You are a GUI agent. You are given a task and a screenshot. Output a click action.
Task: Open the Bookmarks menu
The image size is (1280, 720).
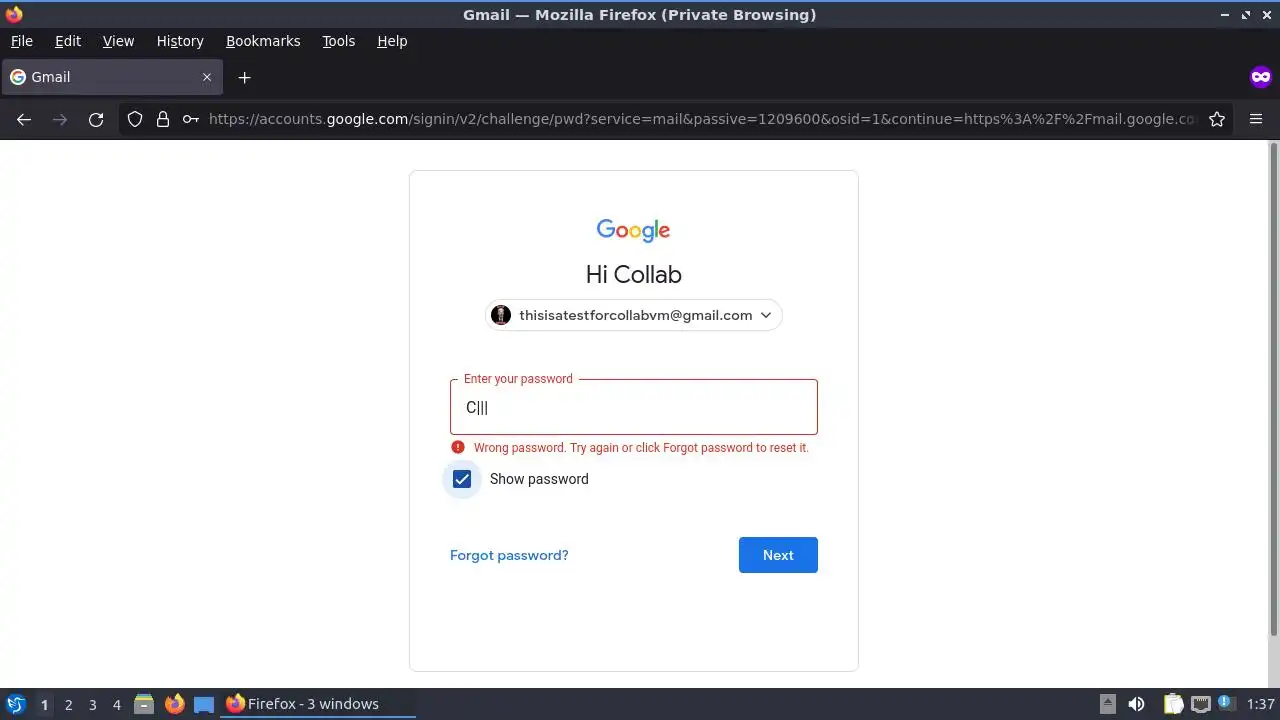coord(263,41)
